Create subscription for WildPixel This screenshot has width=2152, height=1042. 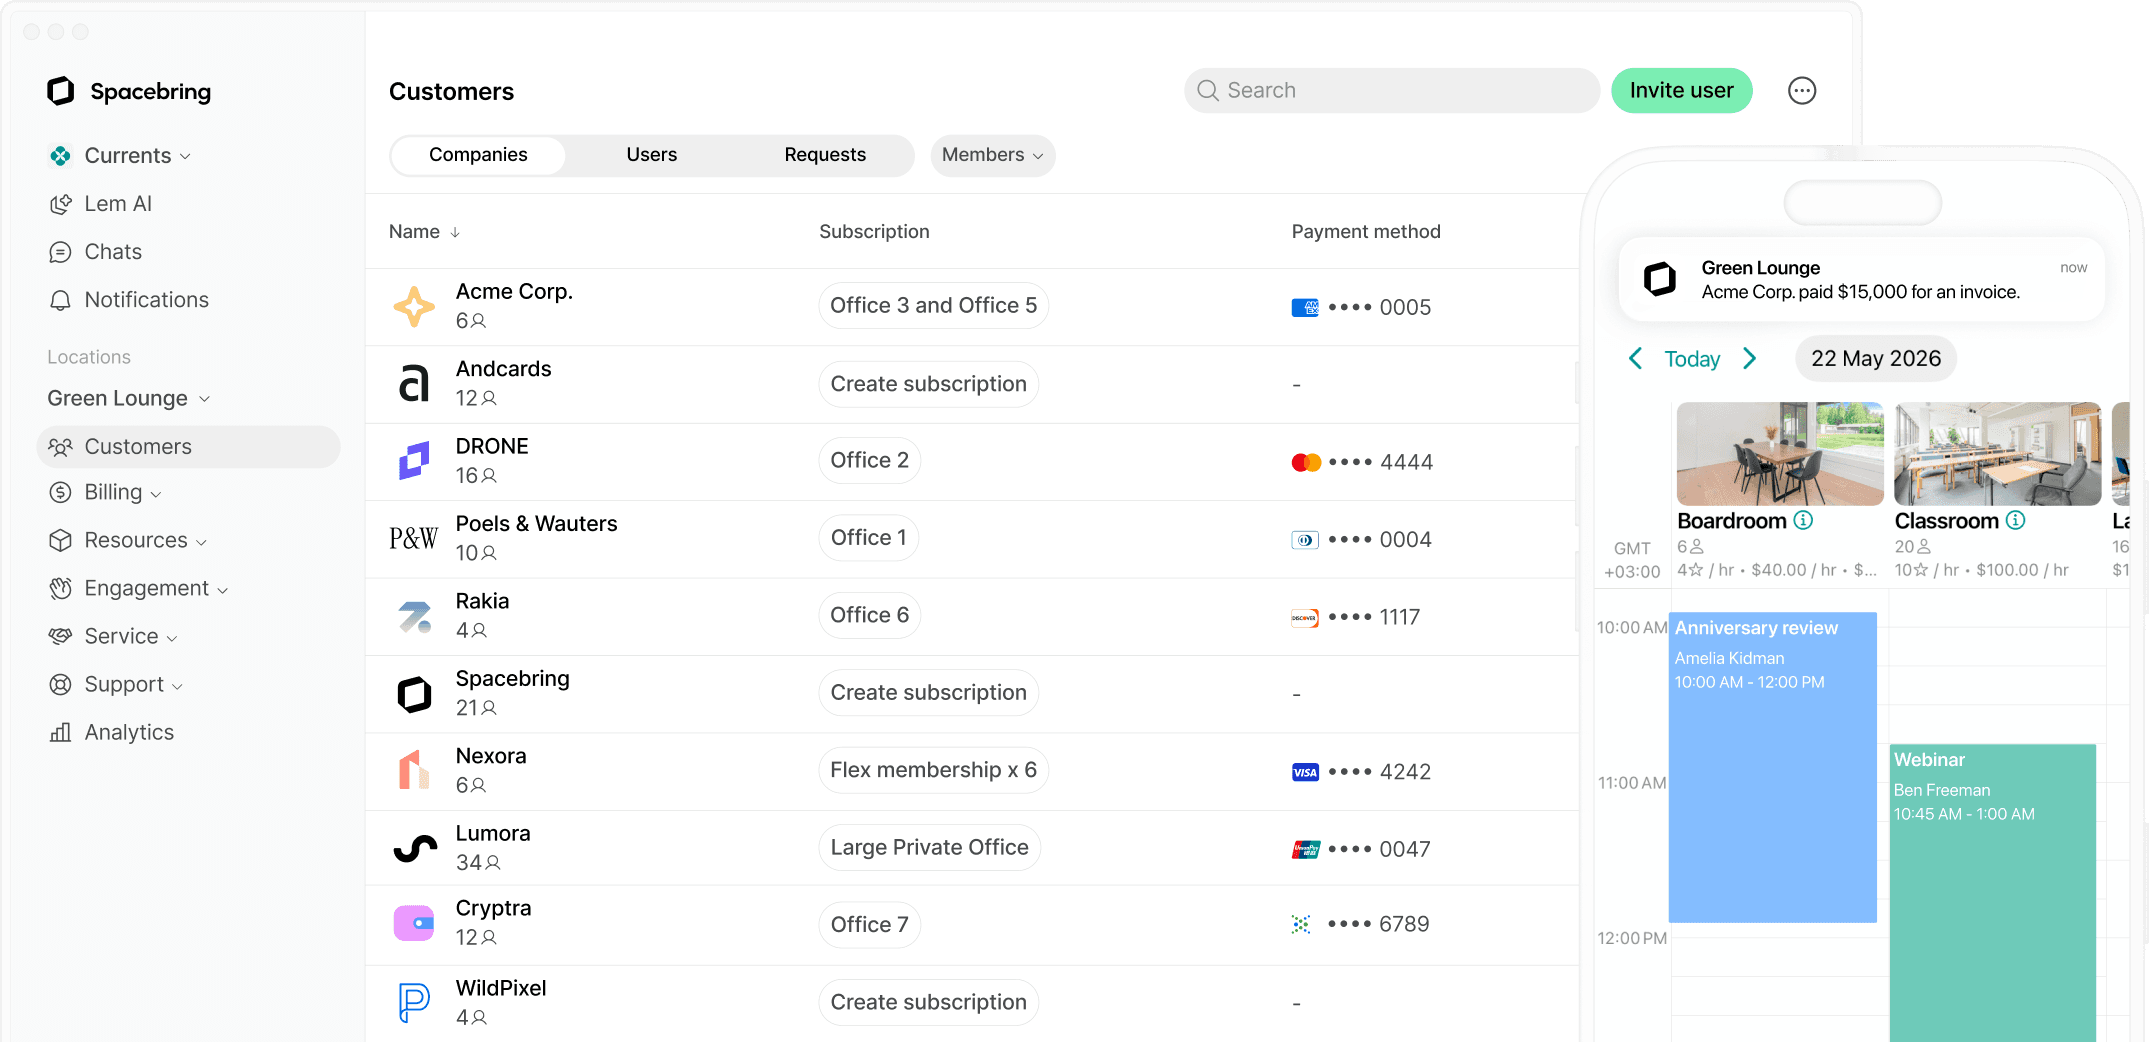point(928,1002)
